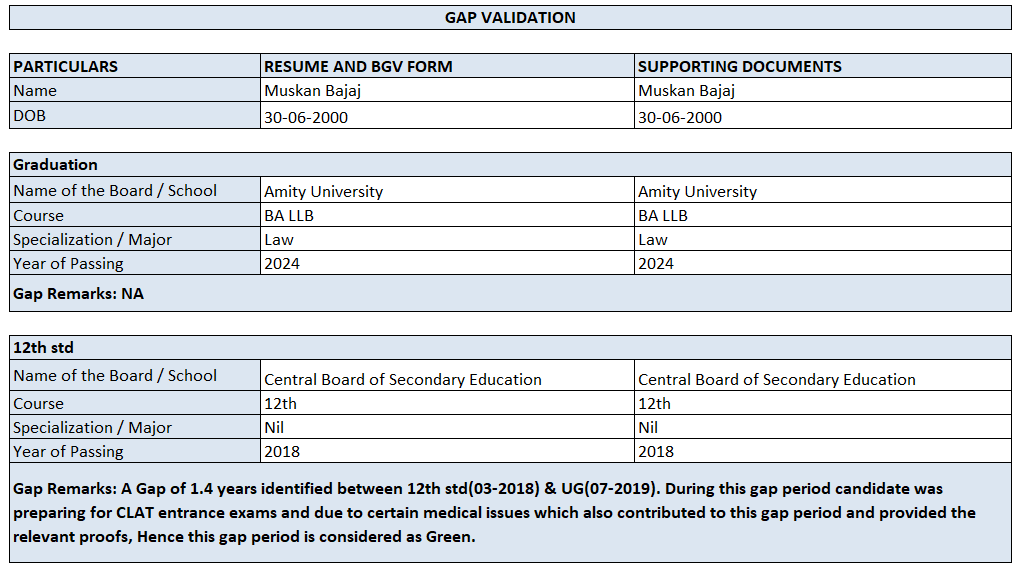The height and width of the screenshot is (565, 1013).
Task: Click the supporting documents 2018 year cell
Action: tap(823, 451)
